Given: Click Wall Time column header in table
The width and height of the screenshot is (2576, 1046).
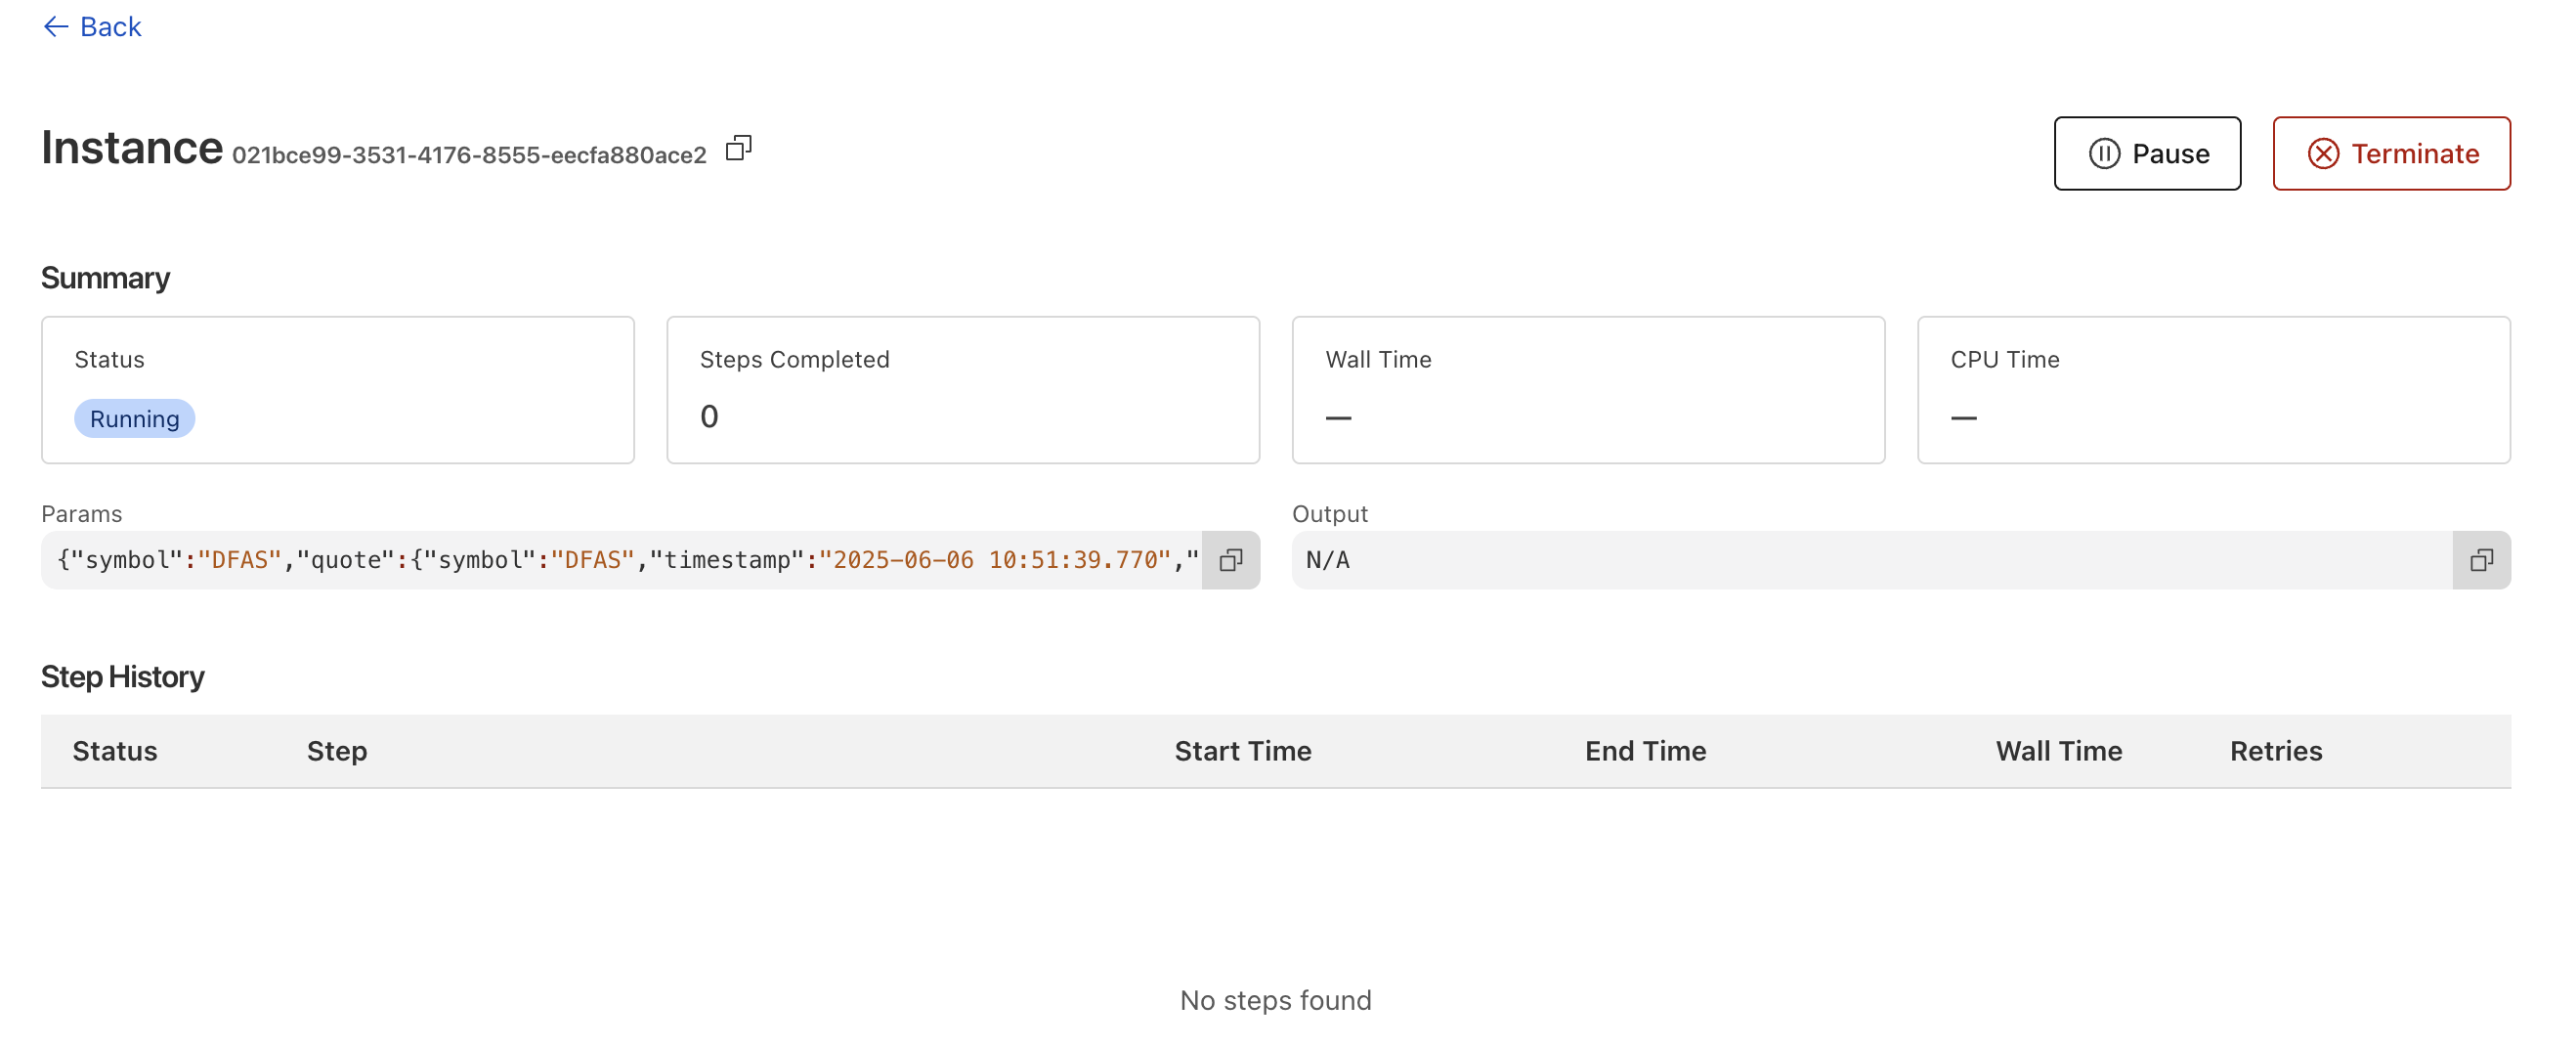Looking at the screenshot, I should coord(2058,751).
